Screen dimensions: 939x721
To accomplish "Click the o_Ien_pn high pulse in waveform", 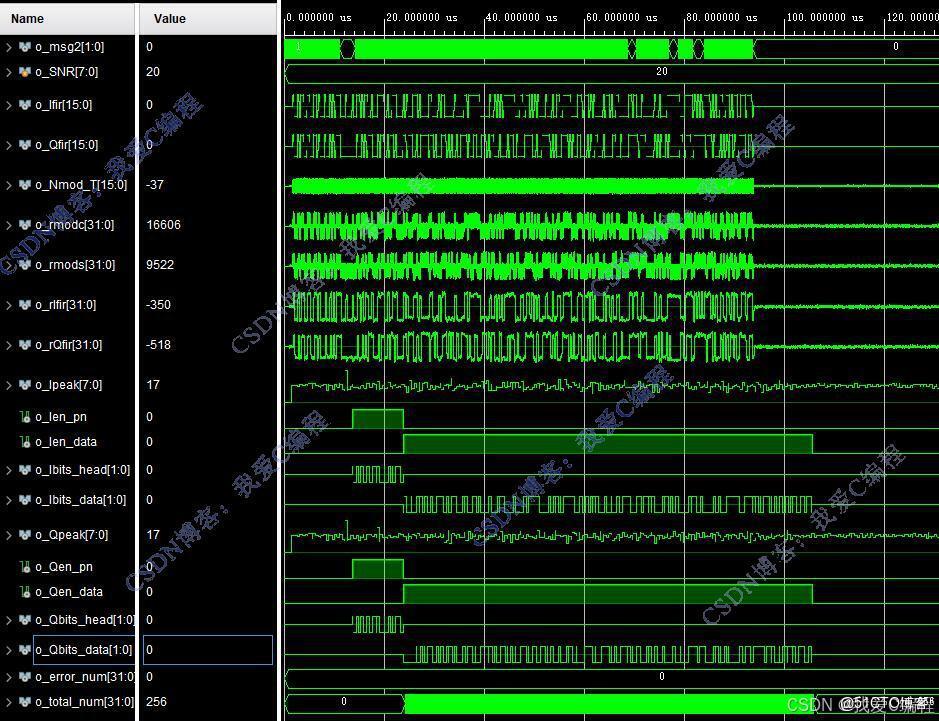I will click(378, 419).
